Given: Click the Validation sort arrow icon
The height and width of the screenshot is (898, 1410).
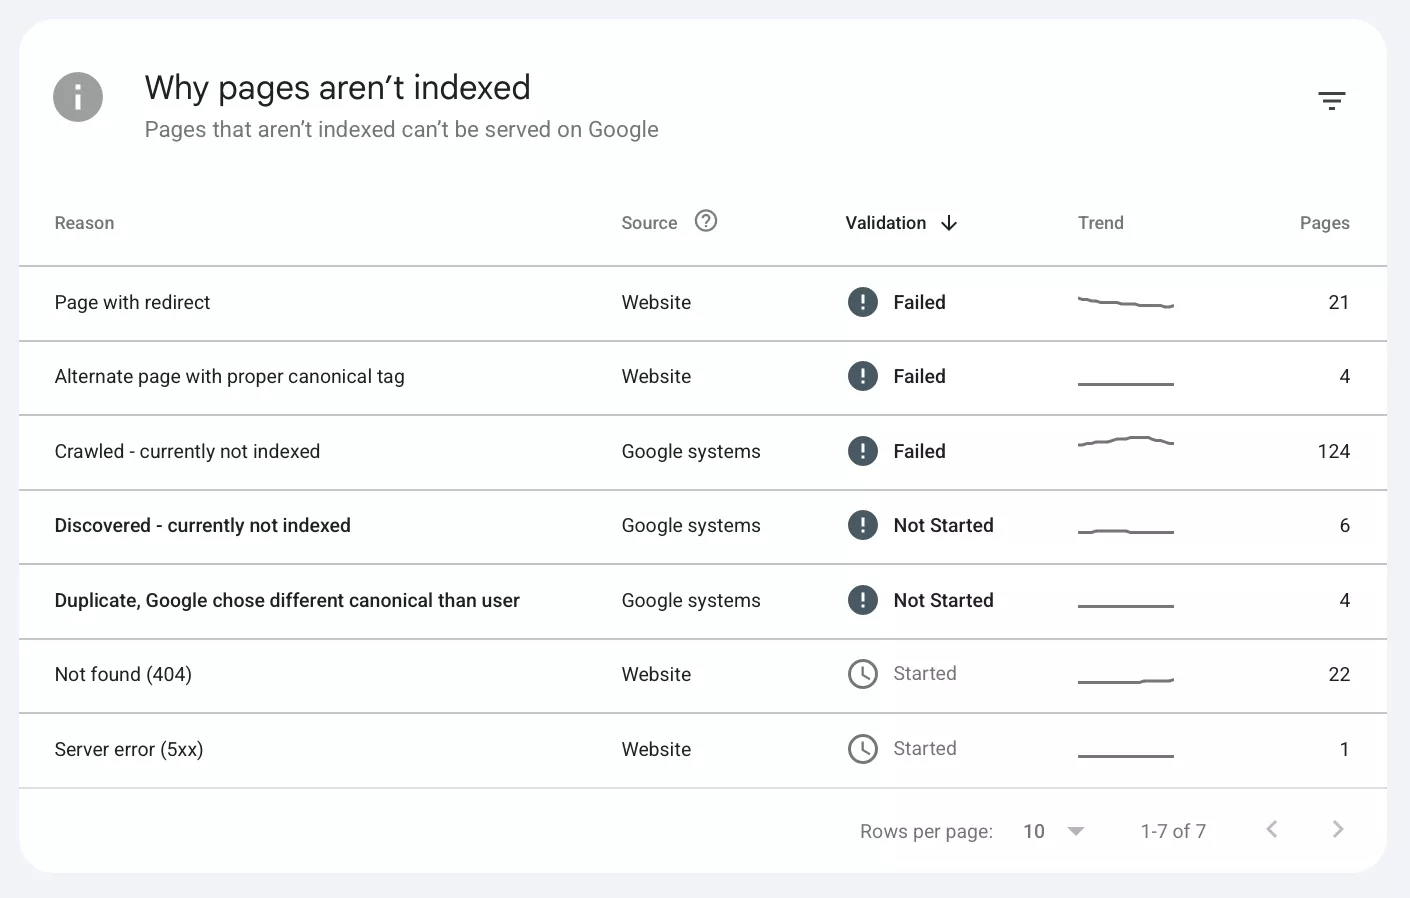Looking at the screenshot, I should coord(949,223).
